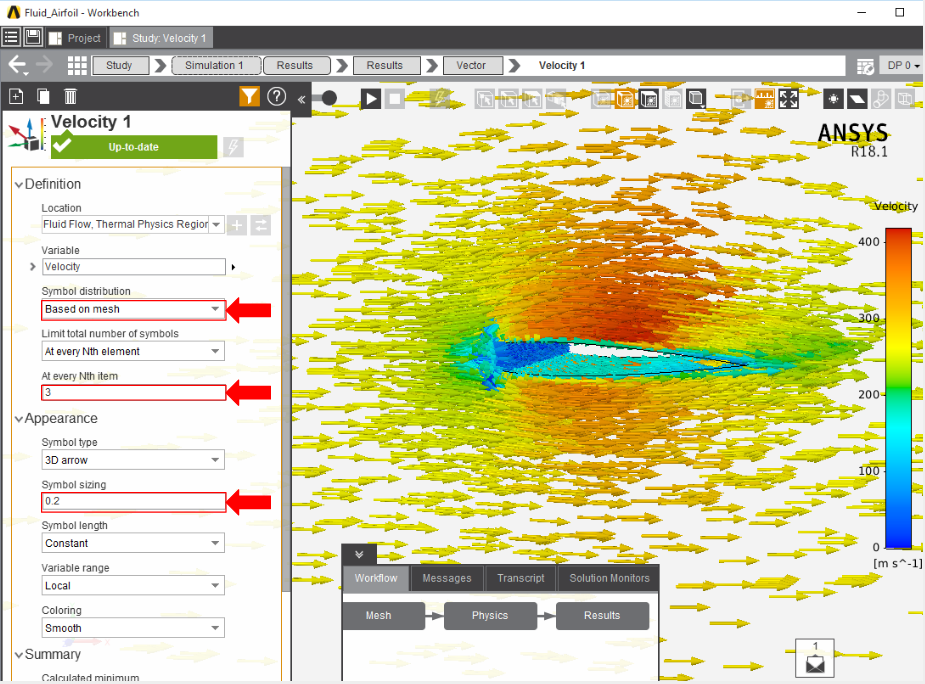The height and width of the screenshot is (684, 925).
Task: Toggle the orange highlighted cube view icon
Action: [x=625, y=99]
